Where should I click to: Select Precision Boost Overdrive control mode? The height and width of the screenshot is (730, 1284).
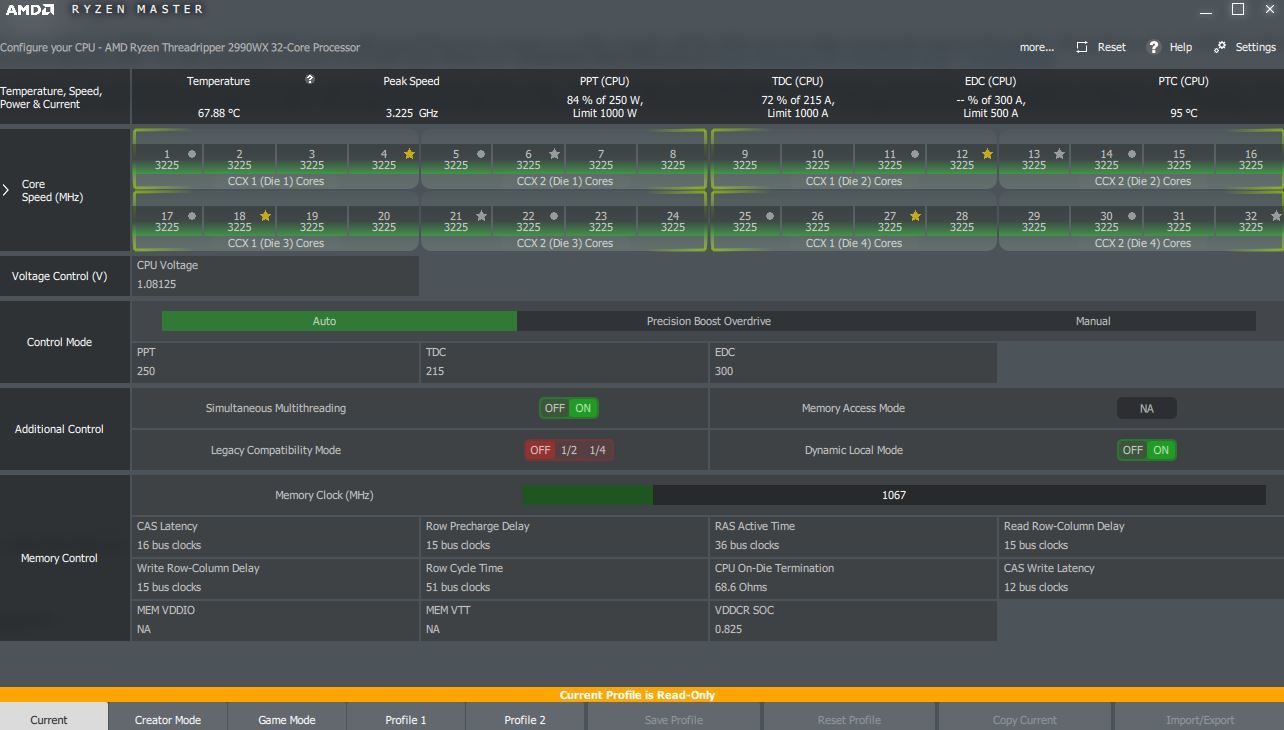coord(708,321)
